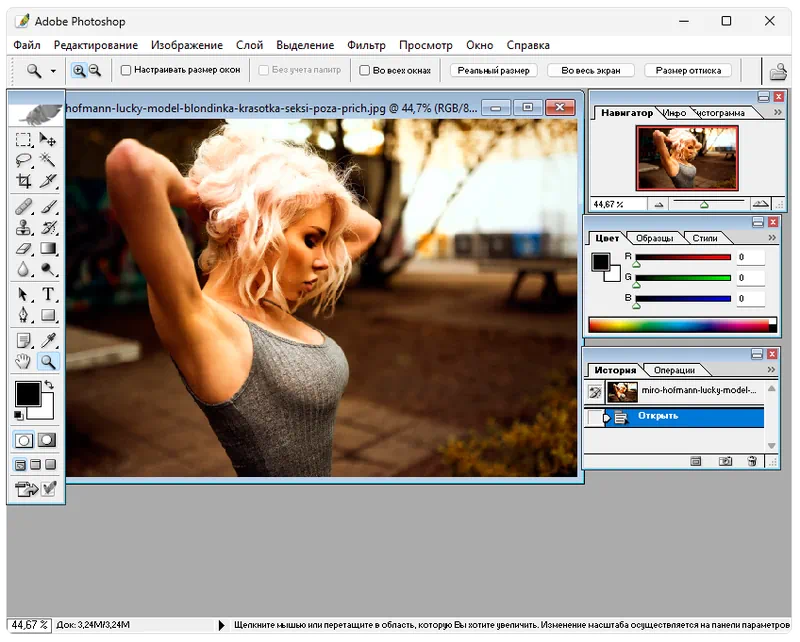Select the Notes tool
Screen dimensions: 800x642
(x=23, y=340)
